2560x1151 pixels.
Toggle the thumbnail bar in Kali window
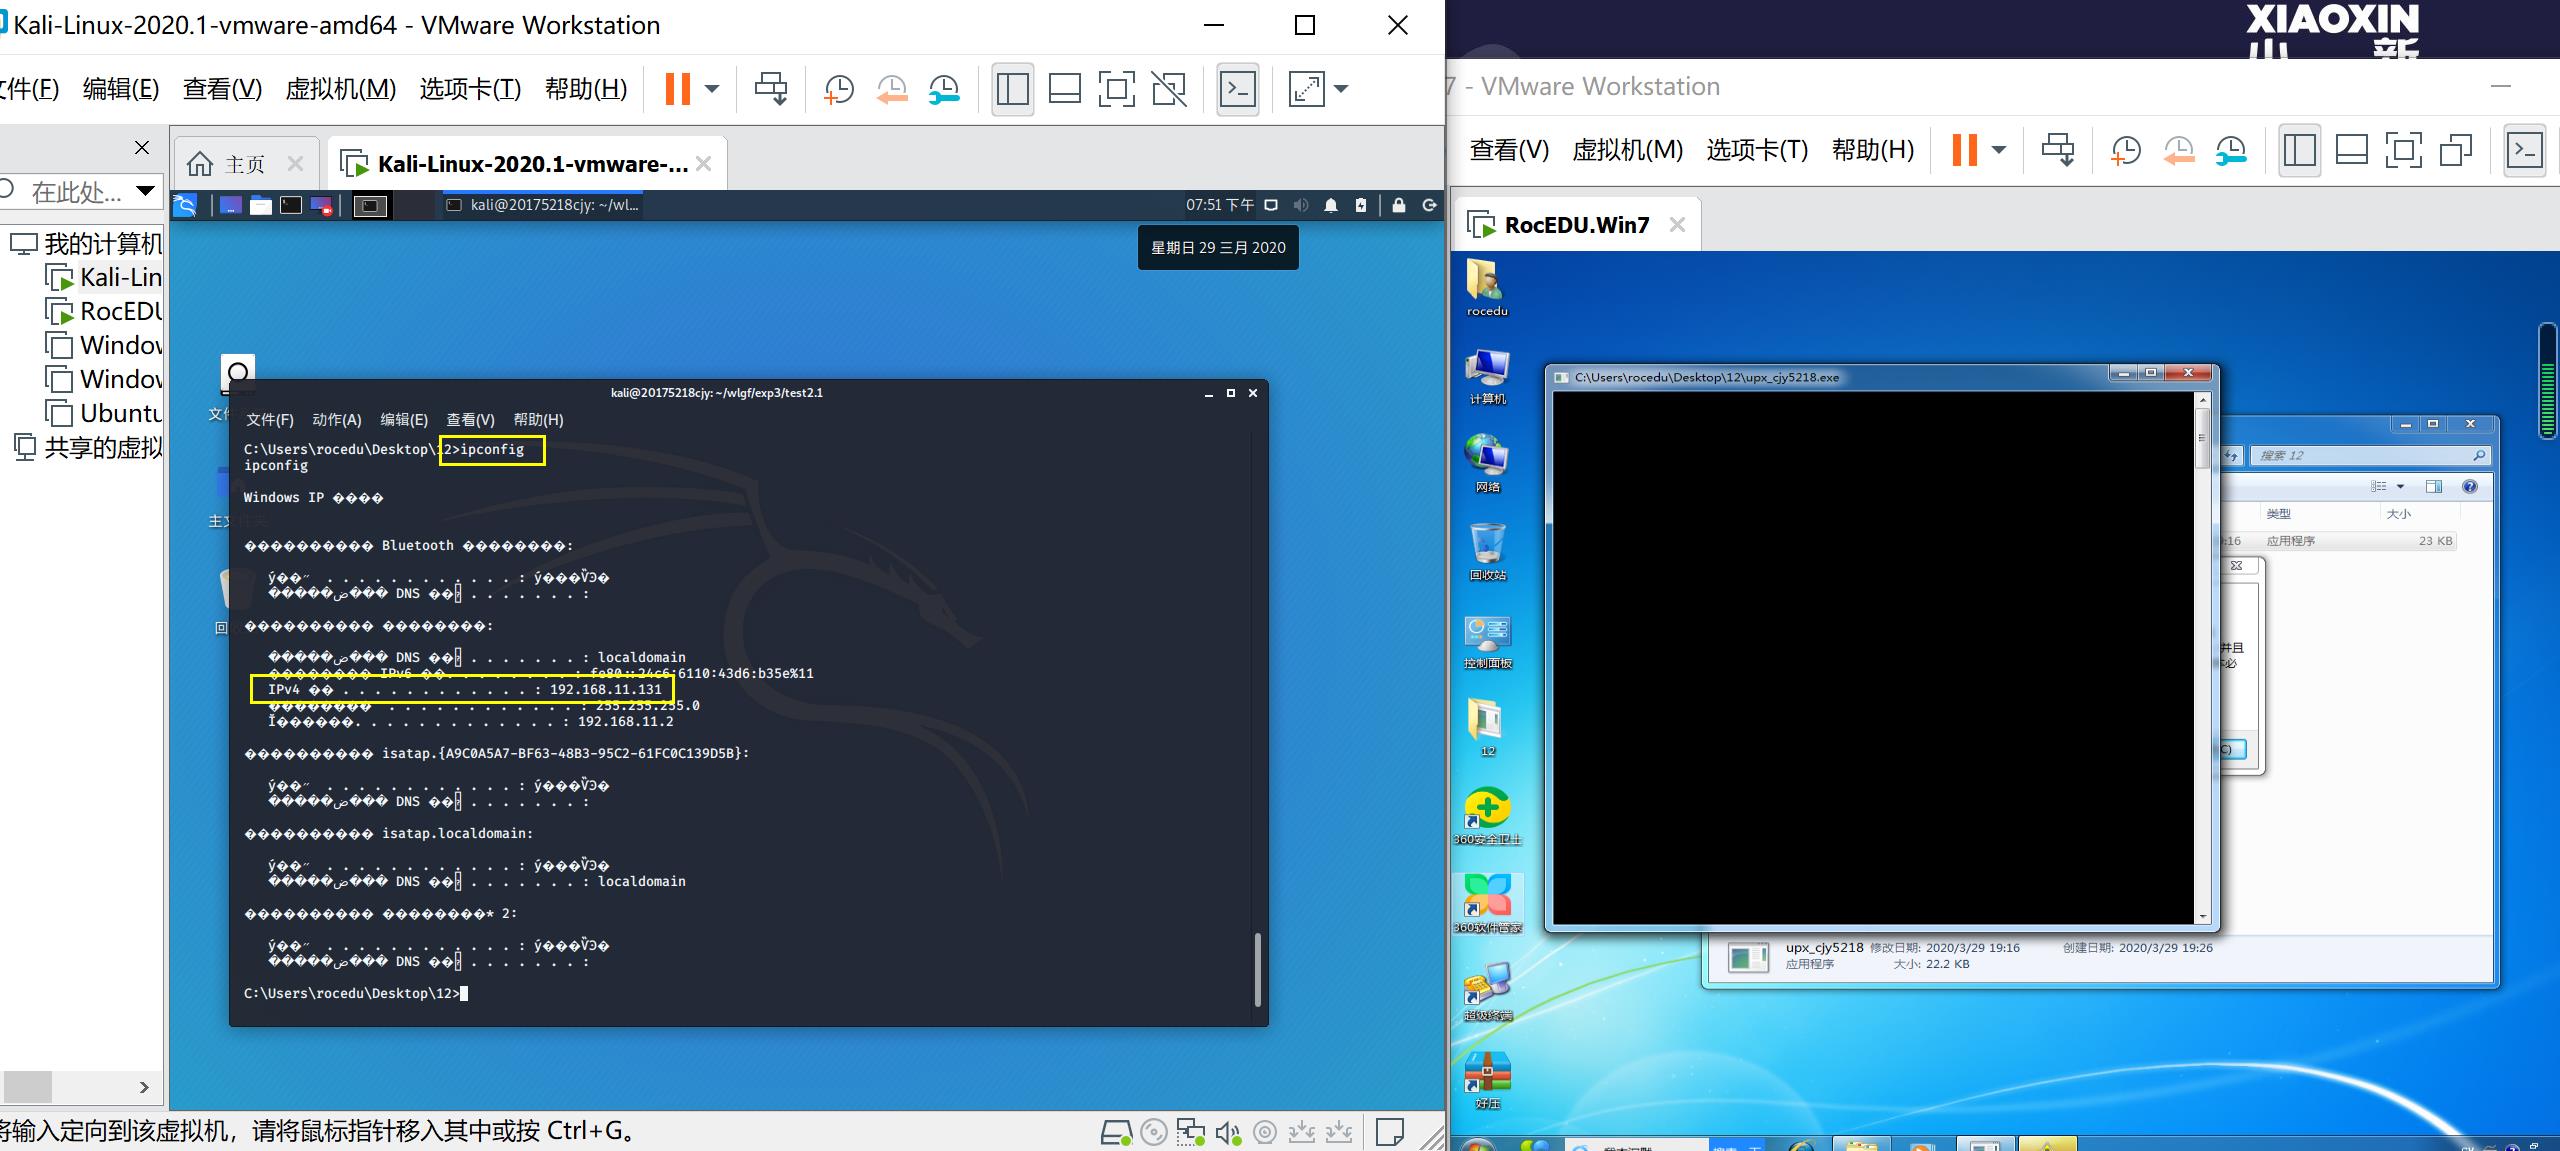[1064, 89]
